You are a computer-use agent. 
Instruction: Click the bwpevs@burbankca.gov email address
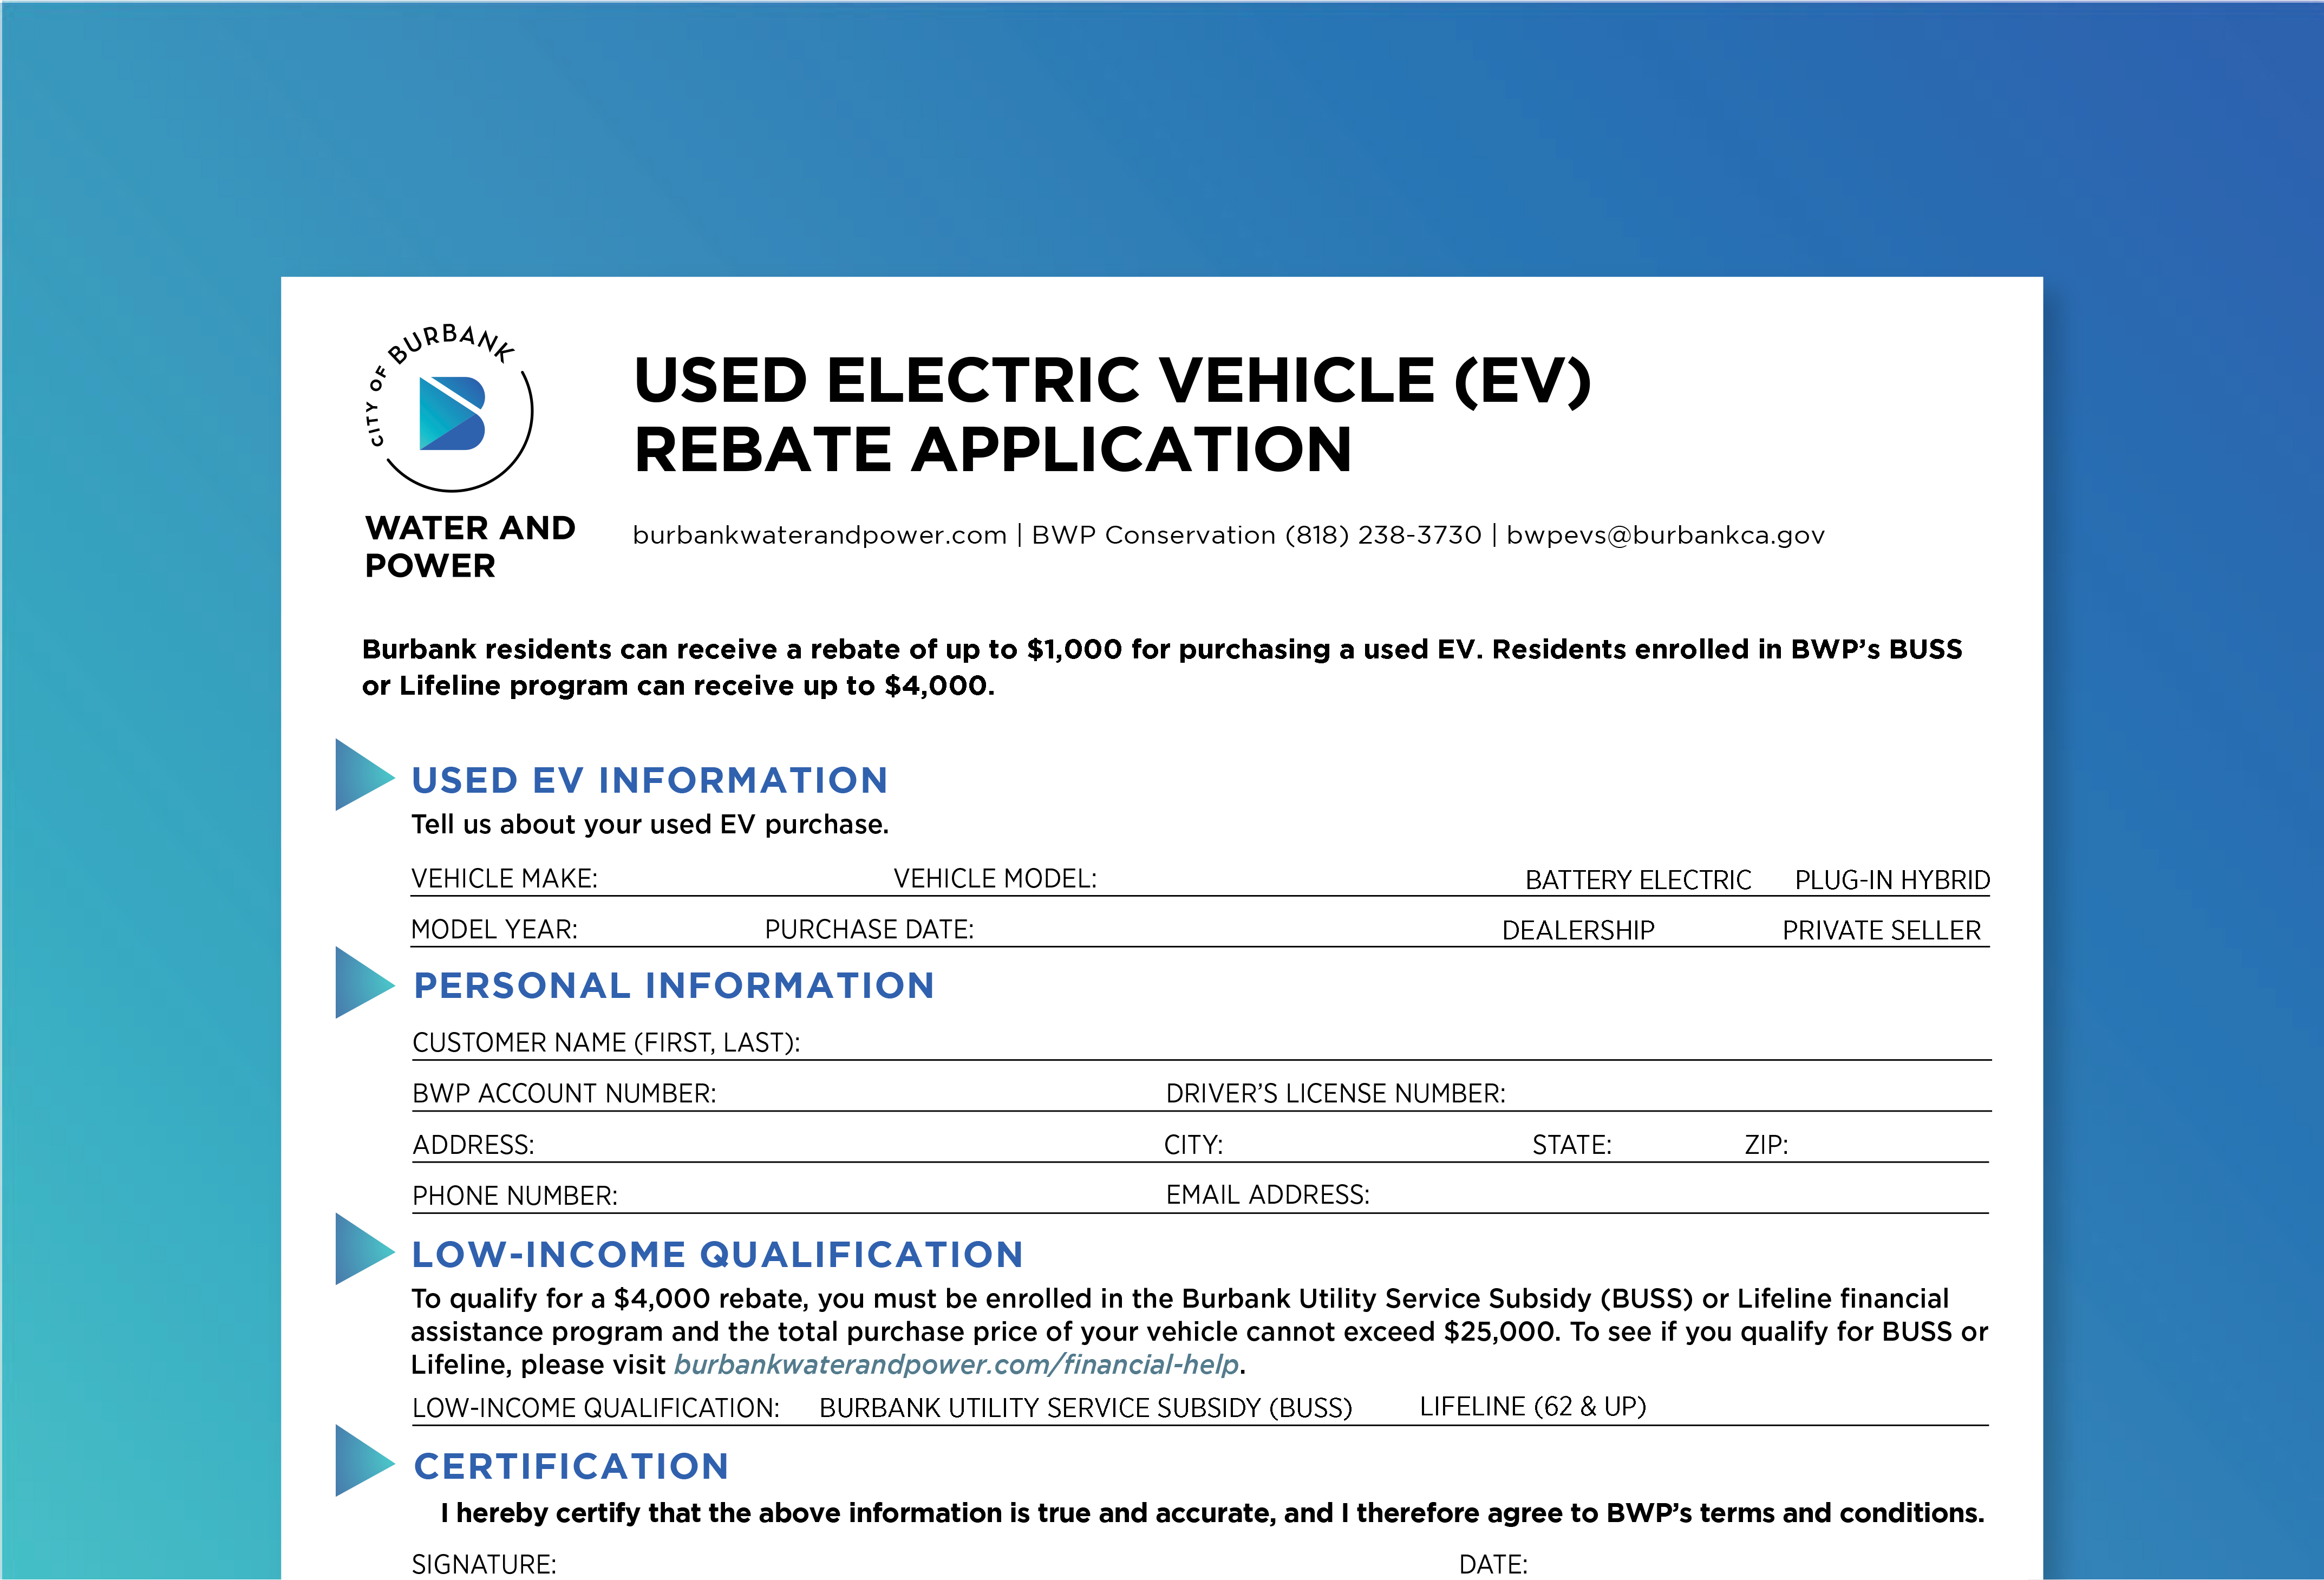[x=1665, y=535]
